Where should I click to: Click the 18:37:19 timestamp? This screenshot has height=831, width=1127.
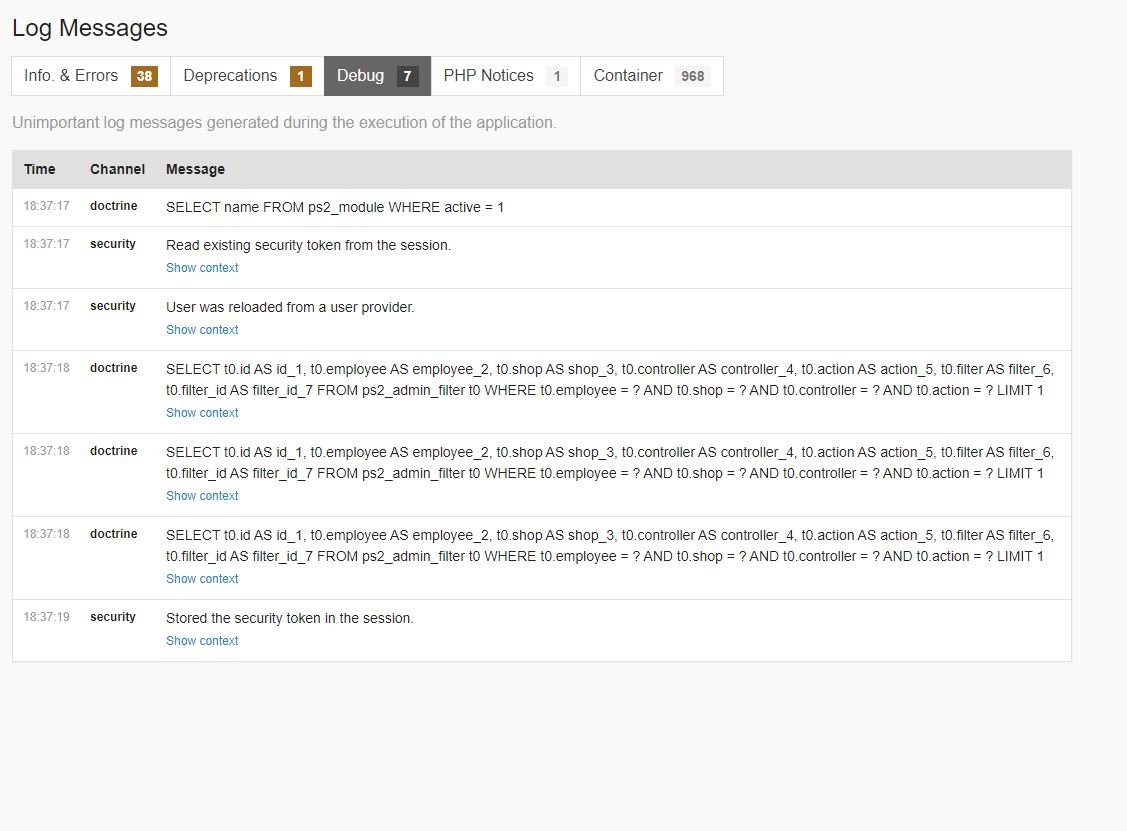tap(47, 617)
